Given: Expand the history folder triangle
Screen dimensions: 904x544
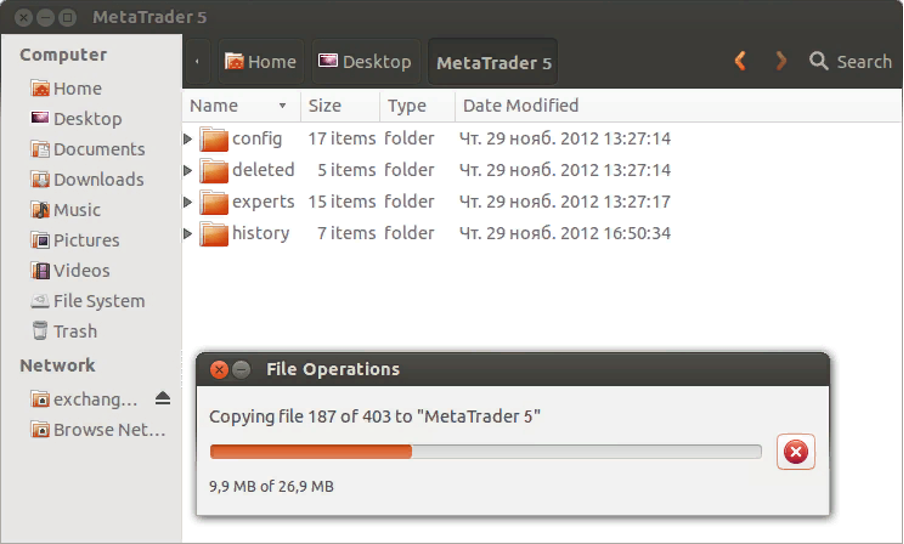Looking at the screenshot, I should [188, 234].
